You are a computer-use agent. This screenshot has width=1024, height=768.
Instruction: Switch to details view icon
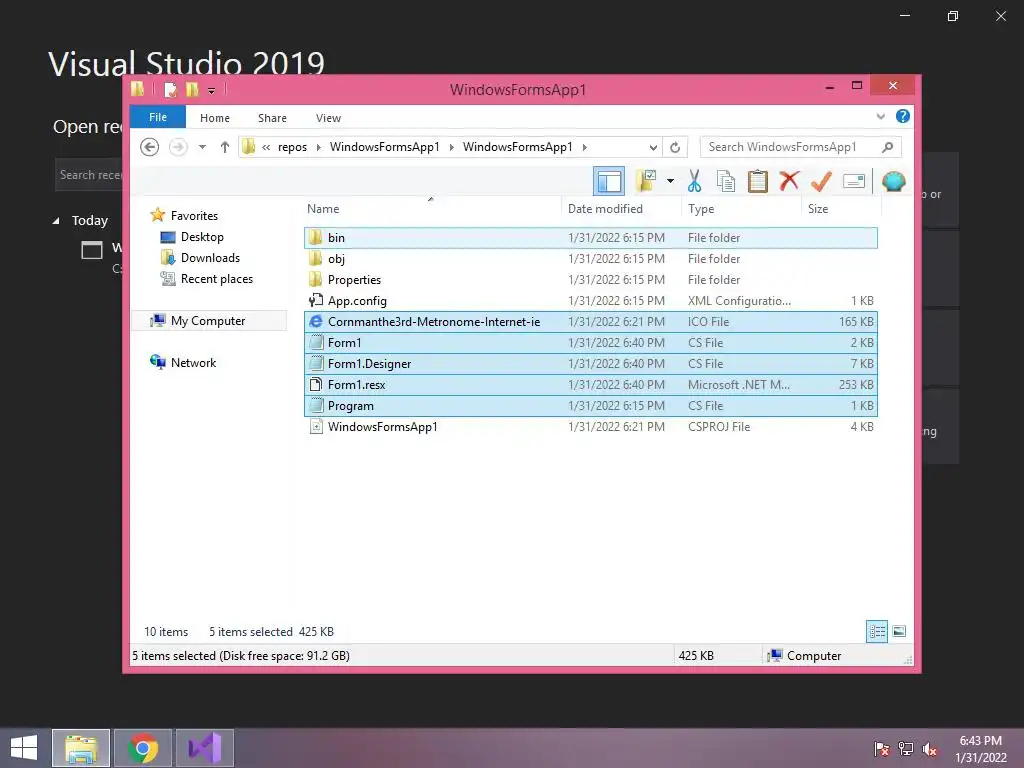[877, 631]
